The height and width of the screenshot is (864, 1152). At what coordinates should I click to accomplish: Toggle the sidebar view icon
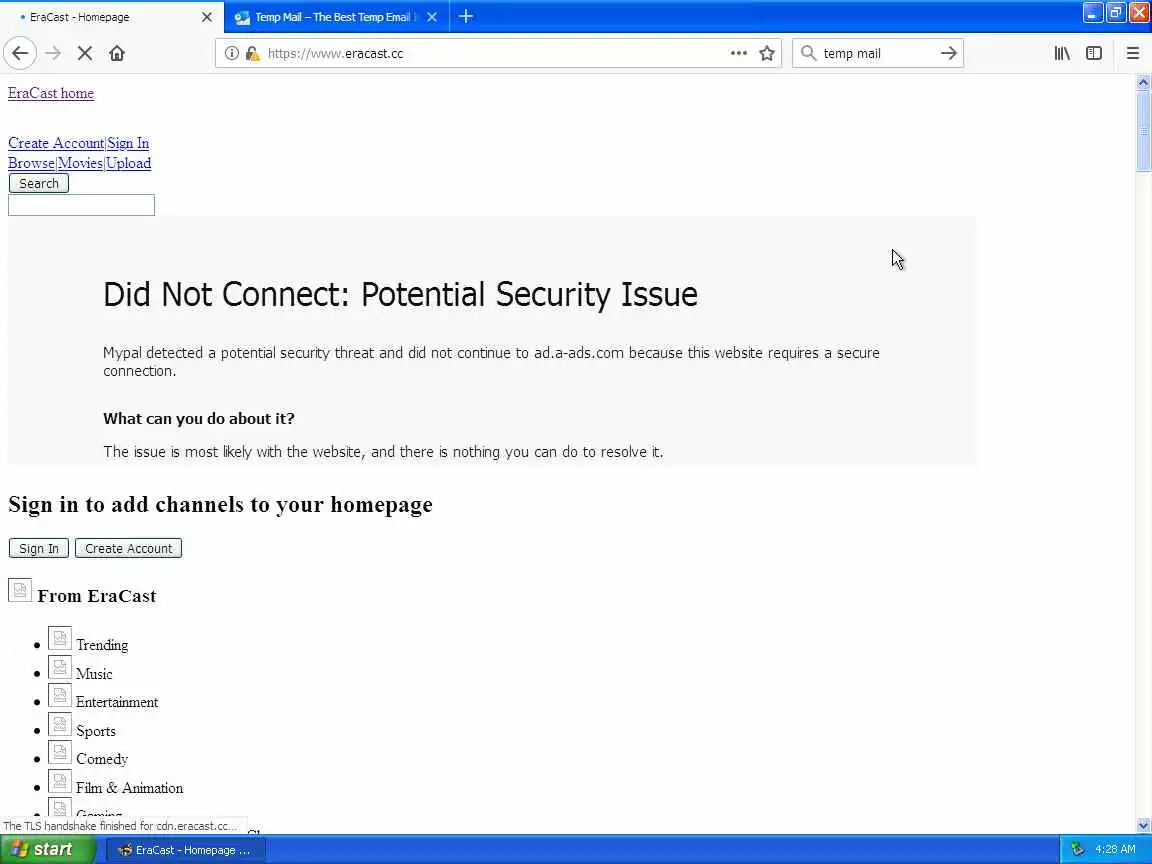click(x=1094, y=53)
